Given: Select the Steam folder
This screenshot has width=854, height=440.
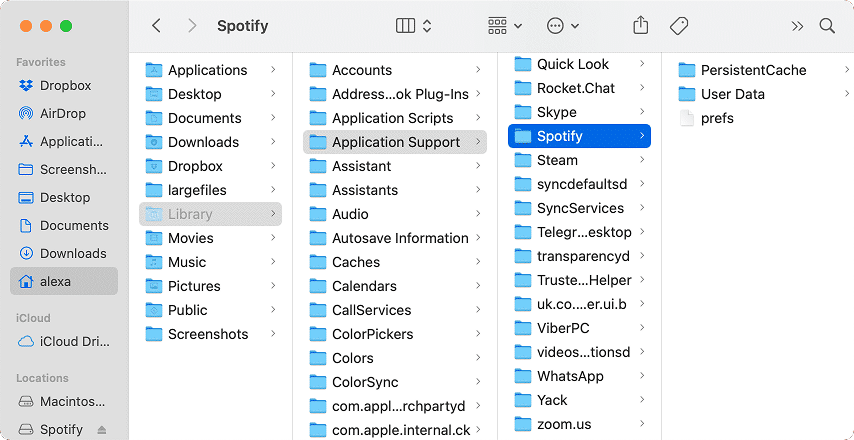Looking at the screenshot, I should pos(579,160).
